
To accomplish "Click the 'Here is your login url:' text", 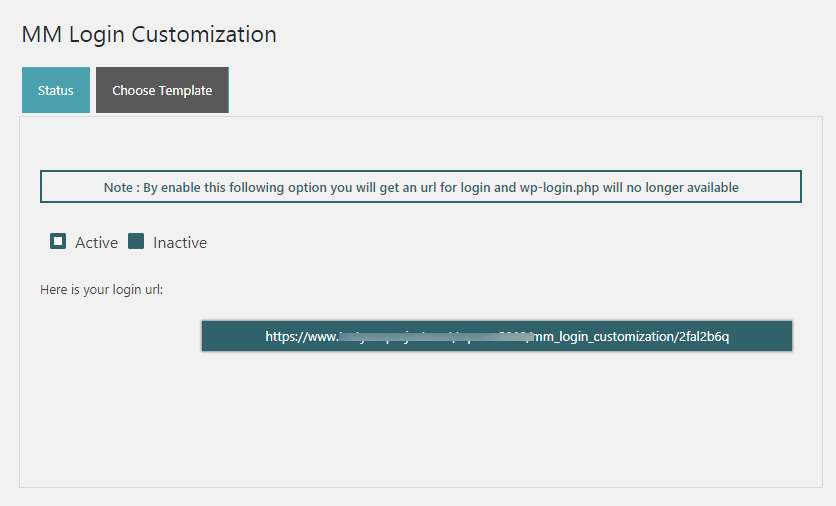I will pos(101,290).
